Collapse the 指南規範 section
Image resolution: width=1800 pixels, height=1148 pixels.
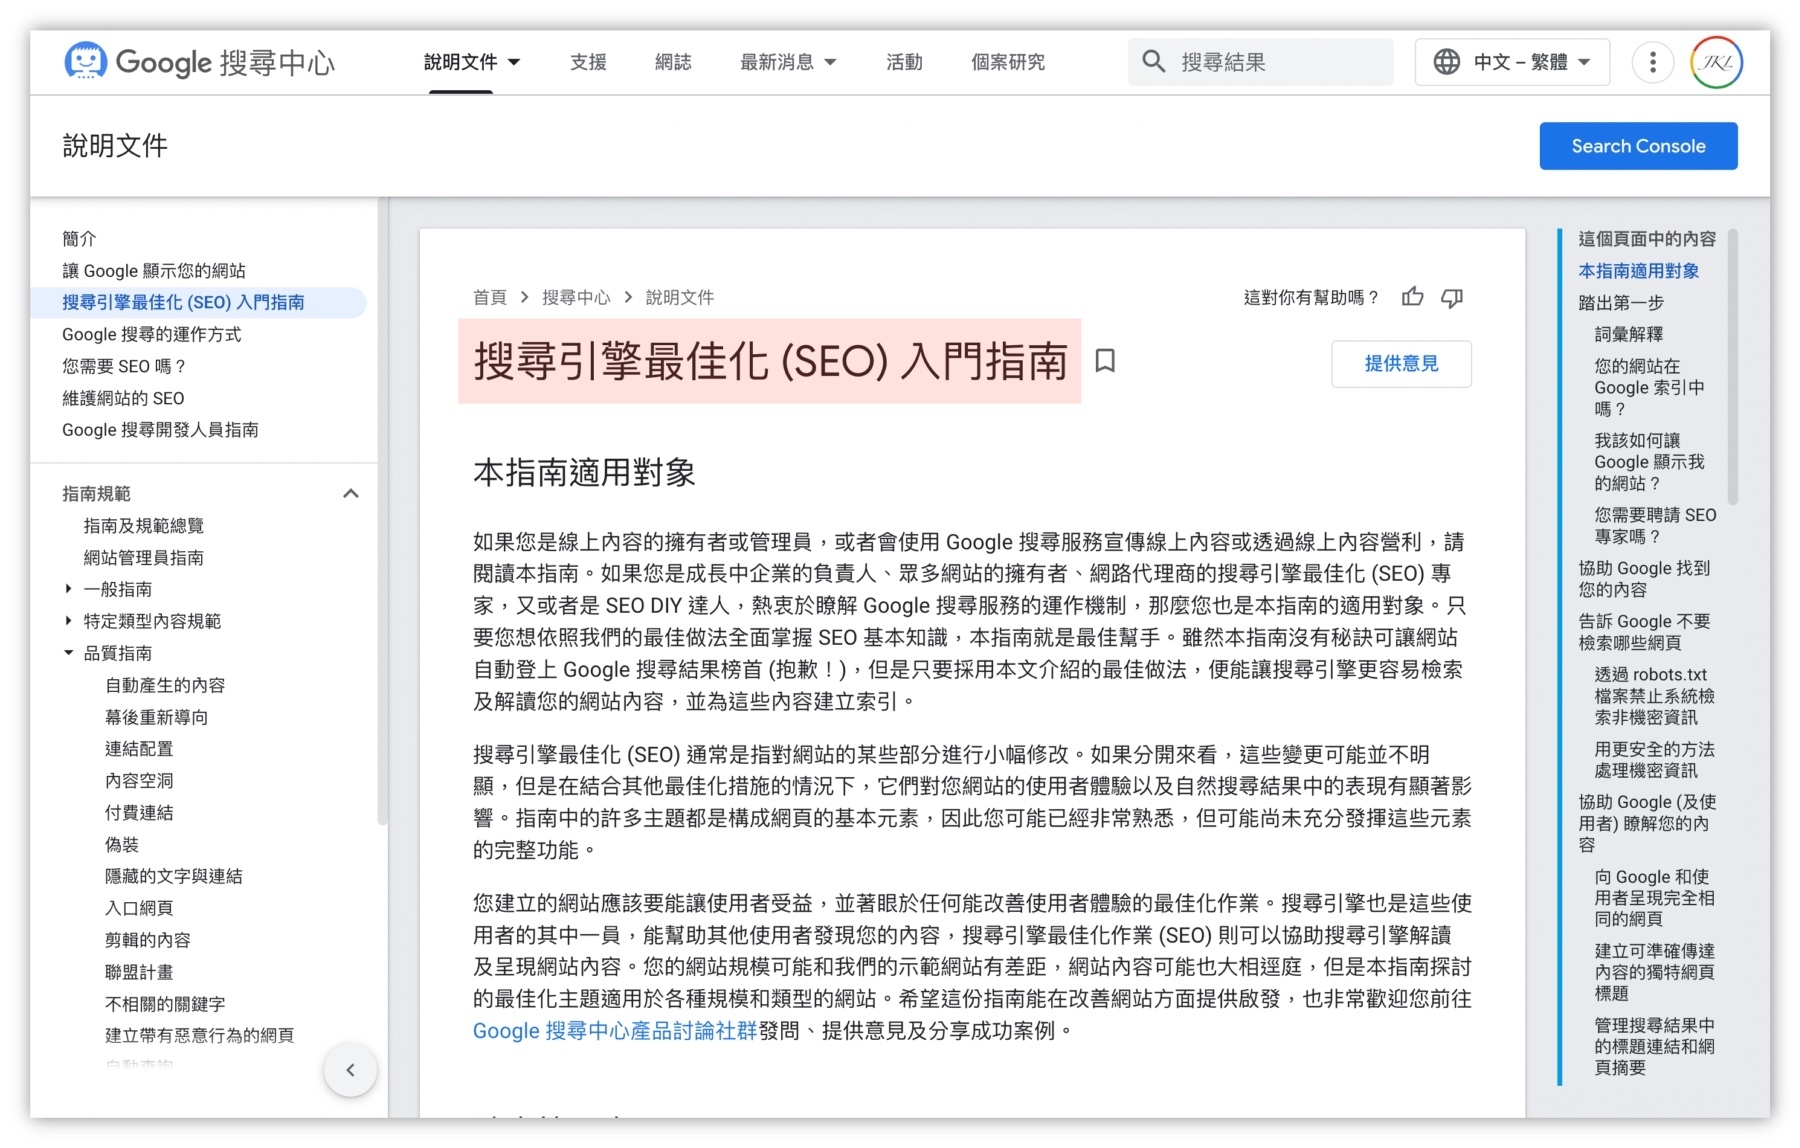click(x=351, y=494)
